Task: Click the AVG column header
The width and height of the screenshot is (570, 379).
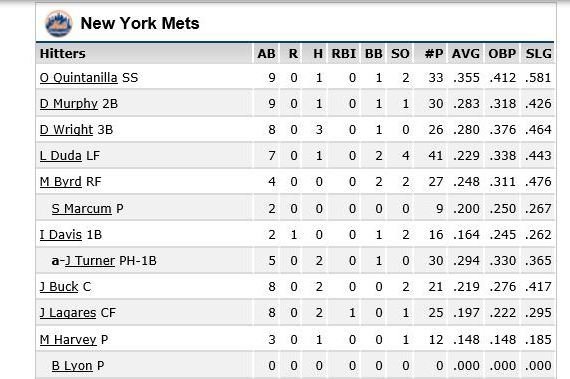Action: coord(466,54)
